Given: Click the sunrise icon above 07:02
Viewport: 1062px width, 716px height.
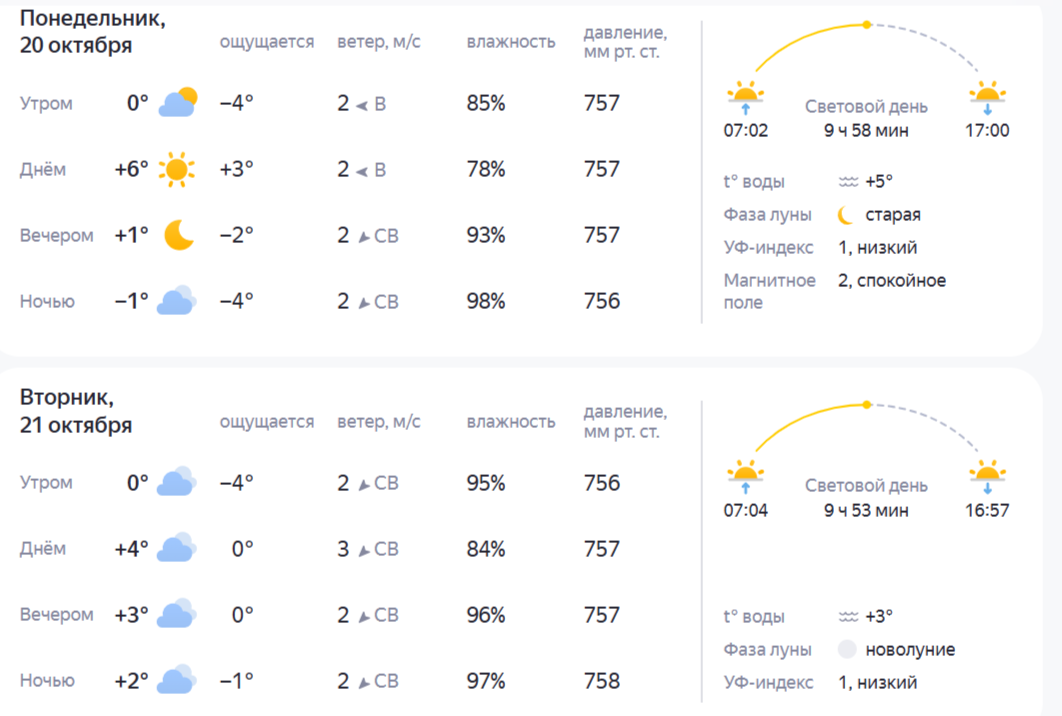Looking at the screenshot, I should click(x=746, y=97).
